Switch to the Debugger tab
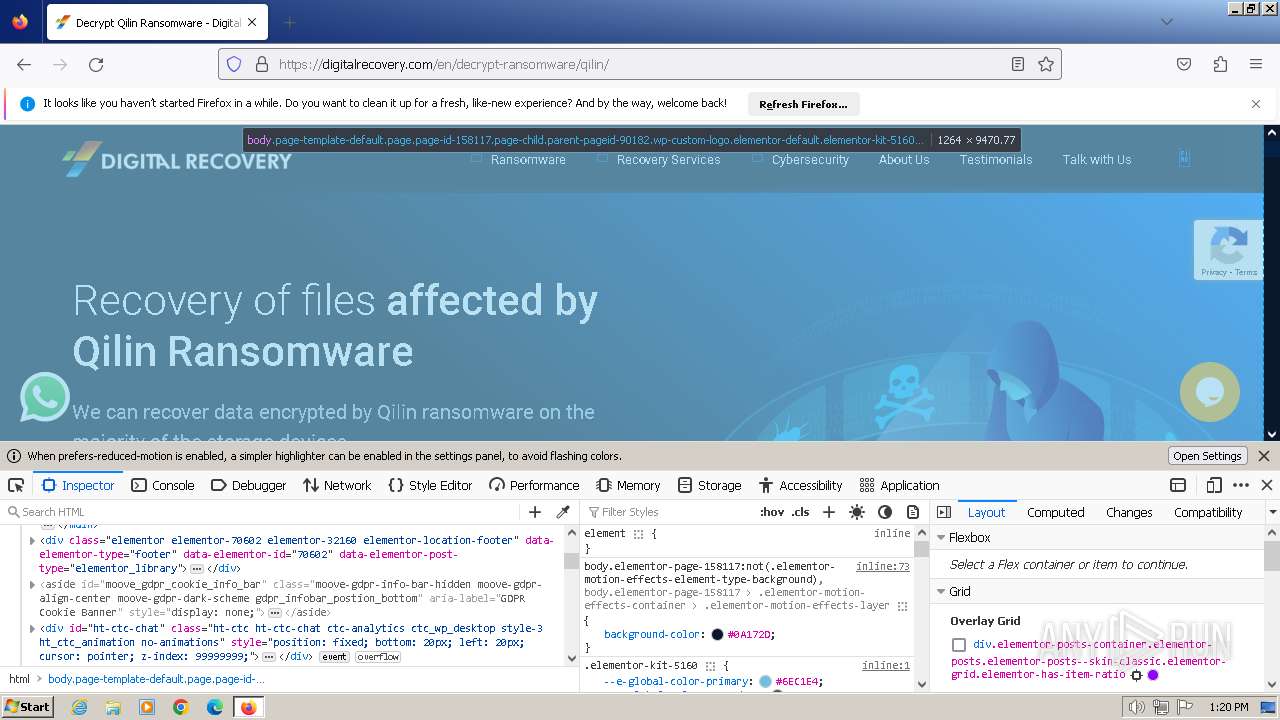 coord(249,485)
